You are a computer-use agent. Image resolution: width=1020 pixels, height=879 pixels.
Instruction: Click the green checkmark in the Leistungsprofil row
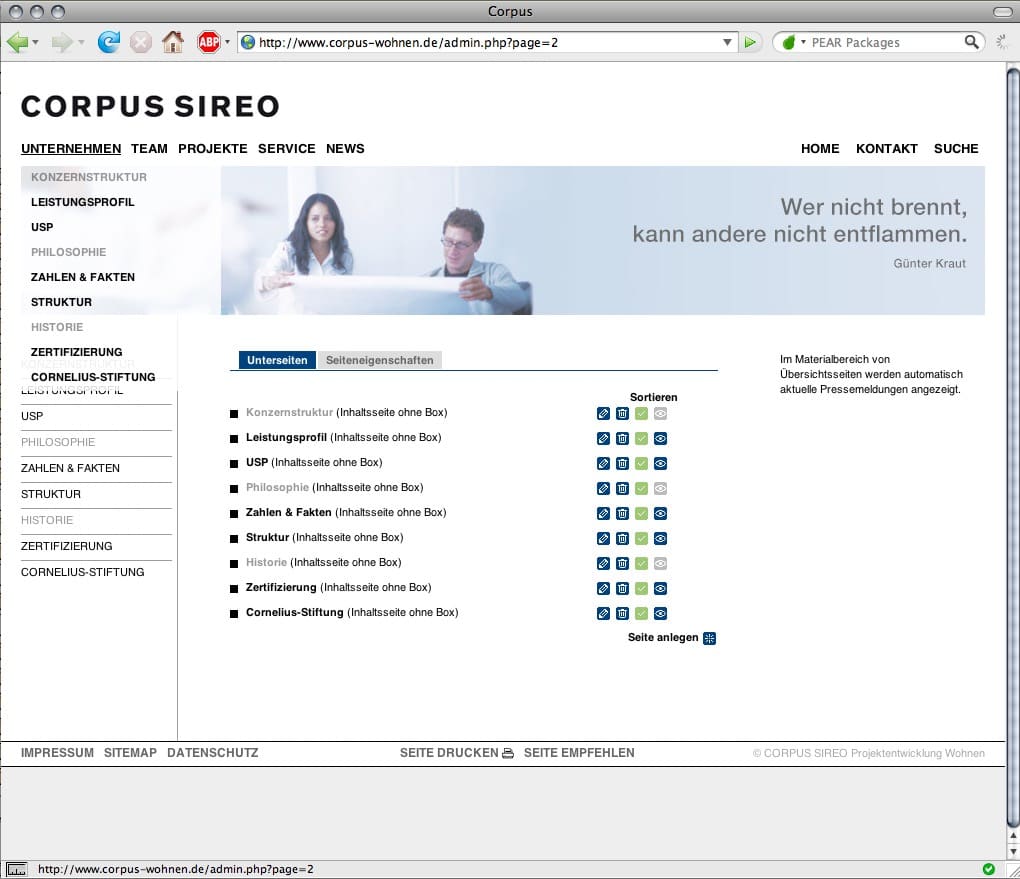click(x=641, y=439)
